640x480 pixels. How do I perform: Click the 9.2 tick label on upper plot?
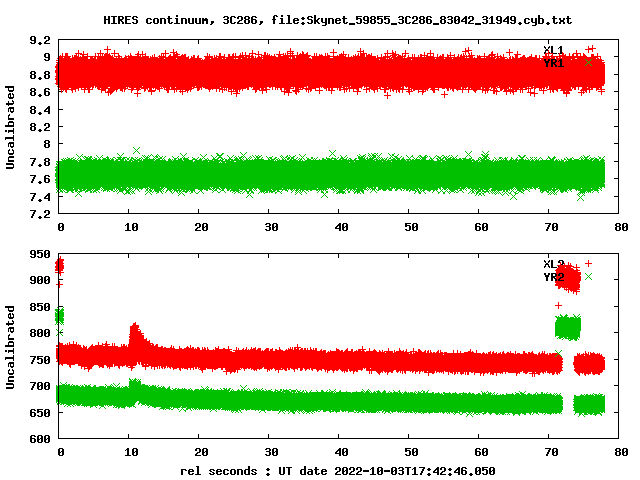[x=40, y=40]
